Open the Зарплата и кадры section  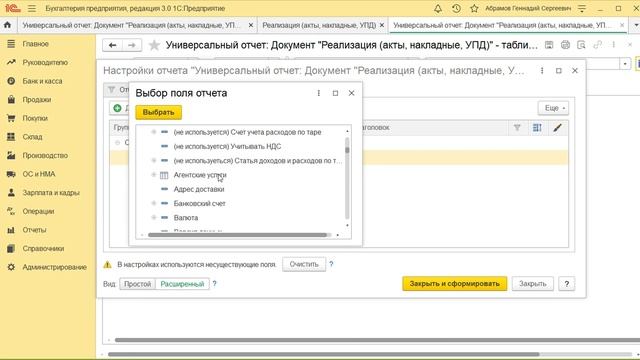[51, 192]
